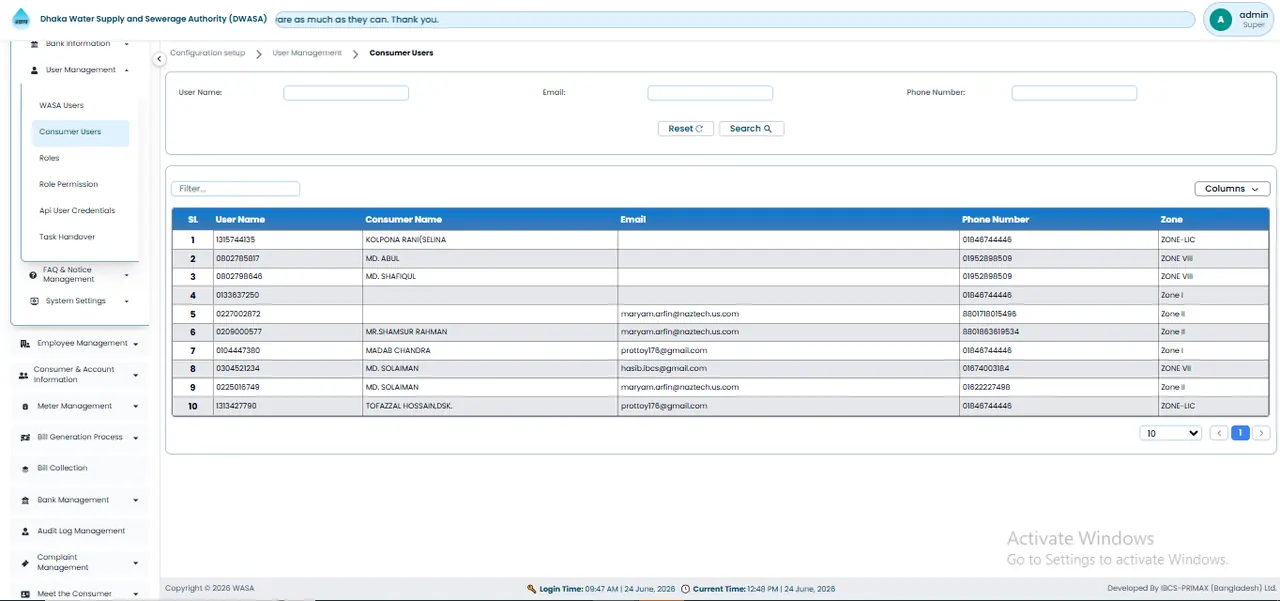The image size is (1280, 601).
Task: Click the Complaint Management icon
Action: pyautogui.click(x=25, y=562)
